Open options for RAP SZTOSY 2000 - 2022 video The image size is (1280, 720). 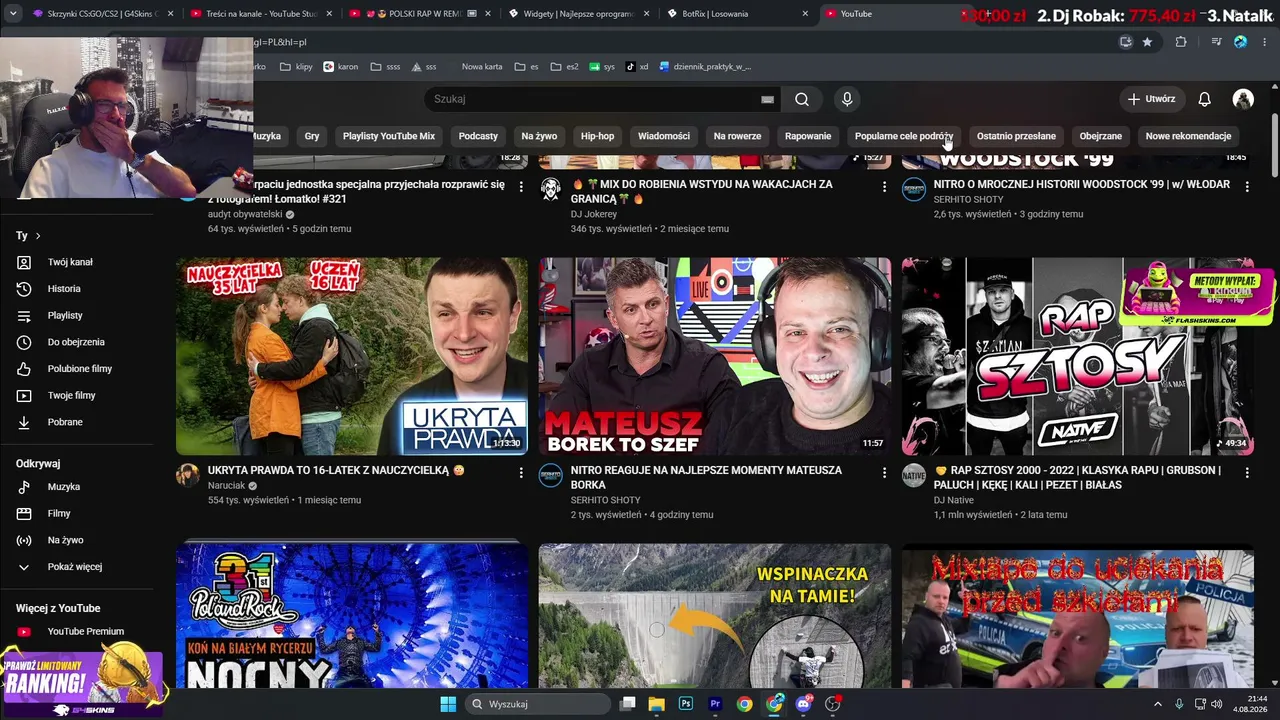tap(1247, 472)
